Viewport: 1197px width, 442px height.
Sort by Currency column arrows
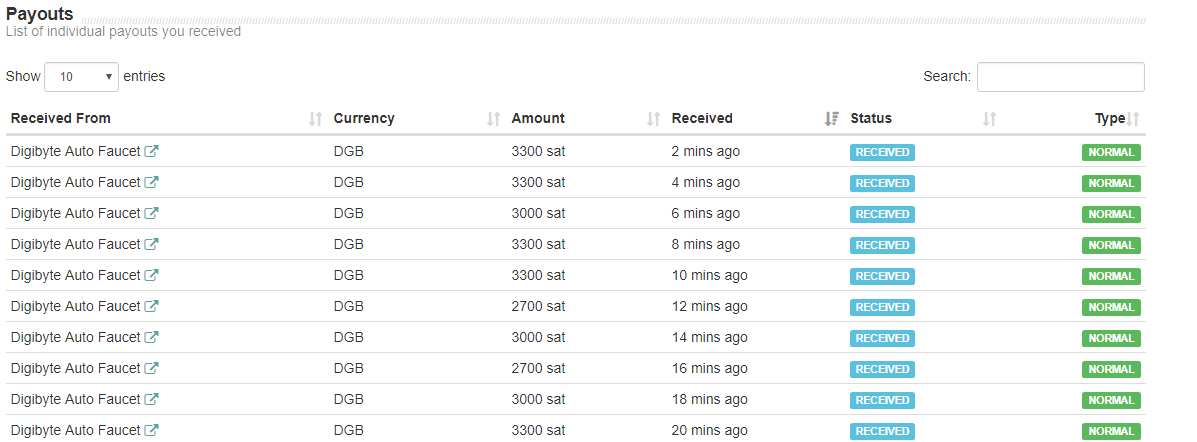click(x=494, y=119)
